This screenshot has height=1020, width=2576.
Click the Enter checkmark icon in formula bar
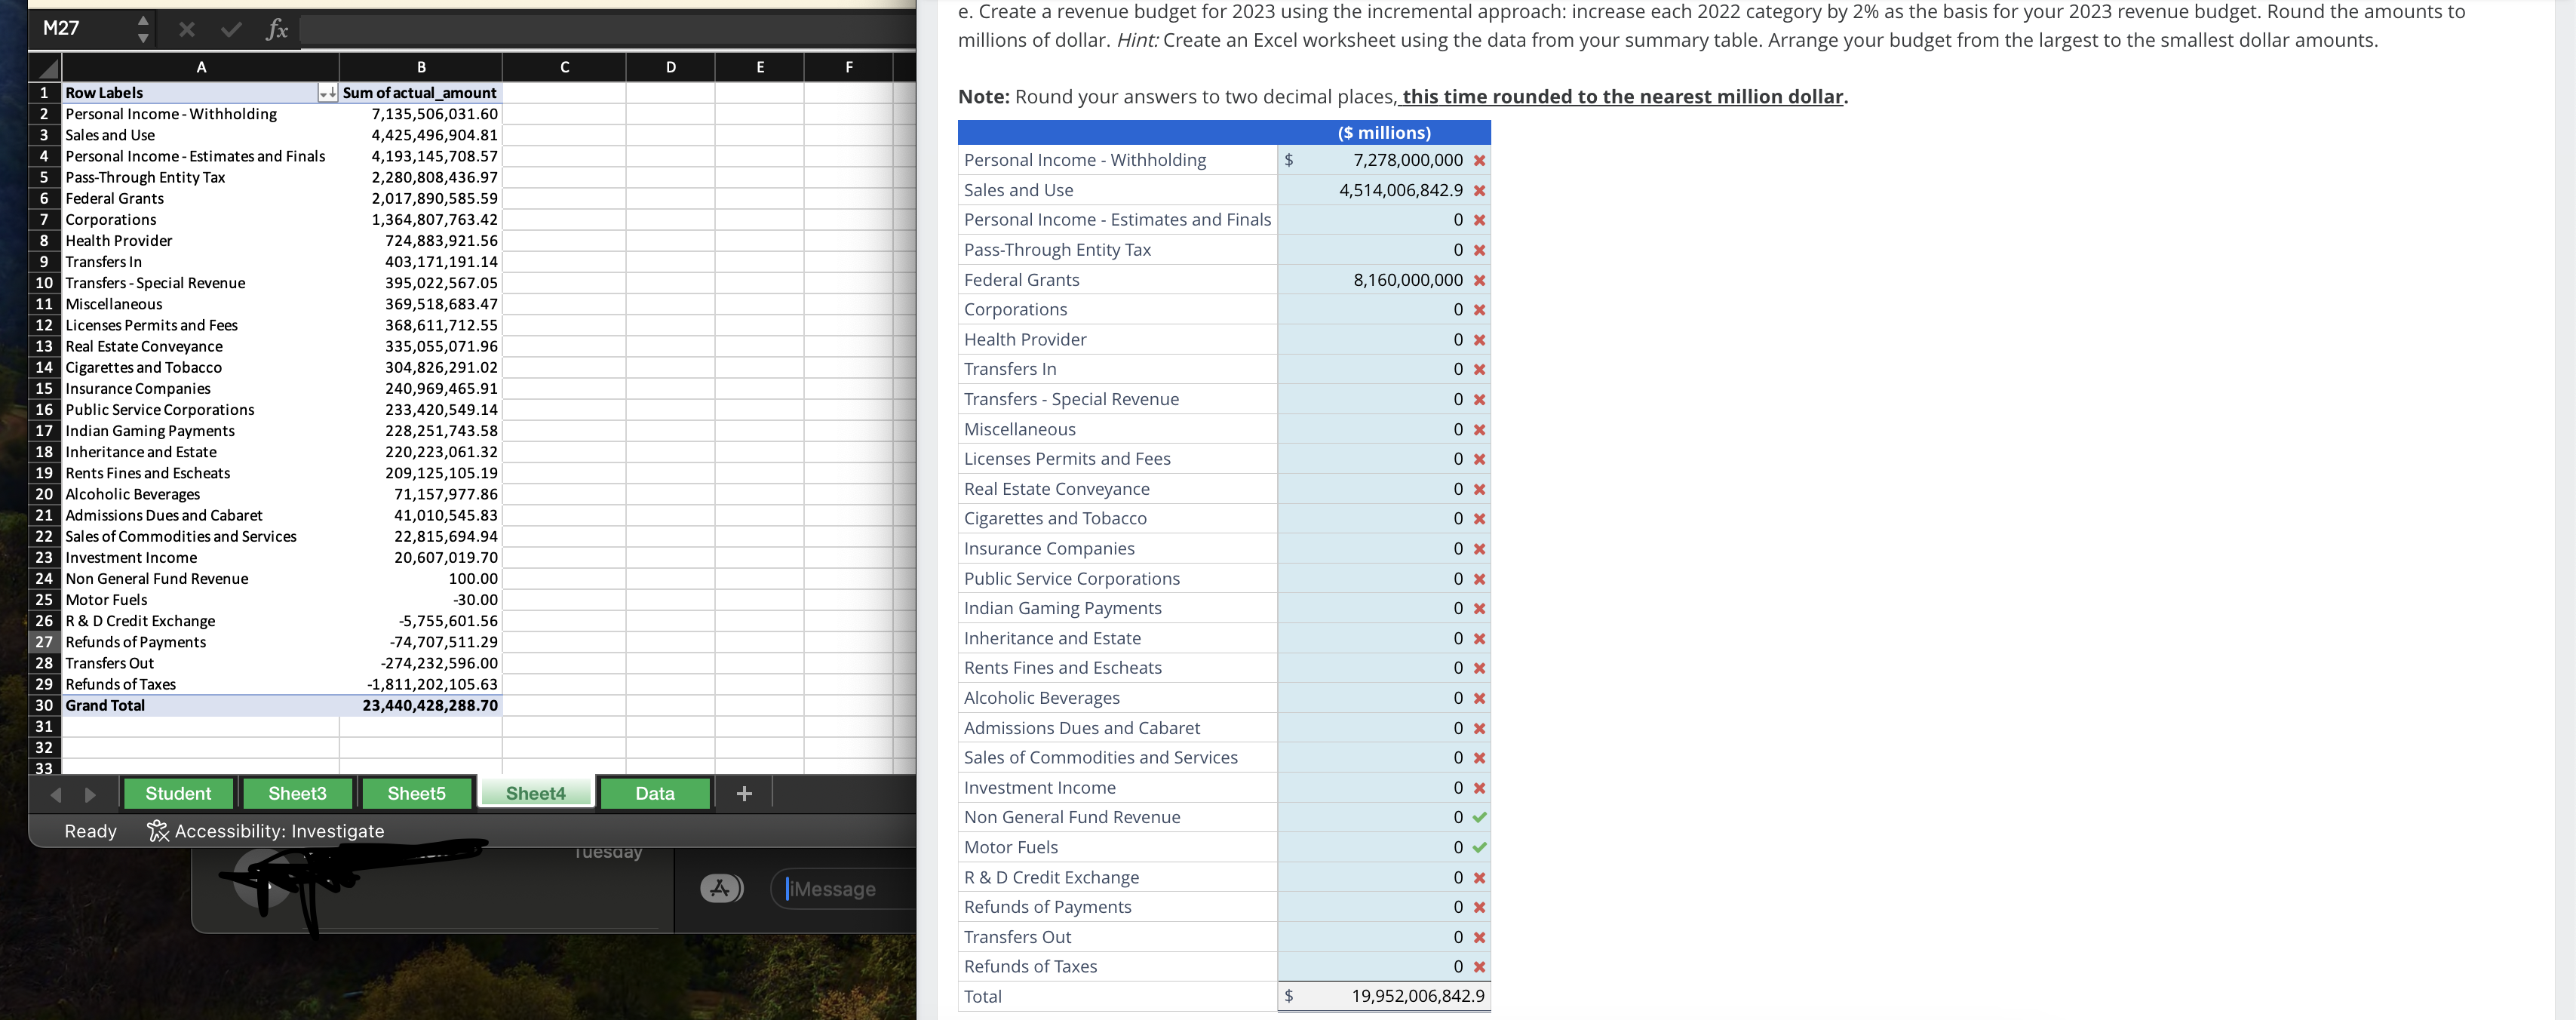pos(231,29)
